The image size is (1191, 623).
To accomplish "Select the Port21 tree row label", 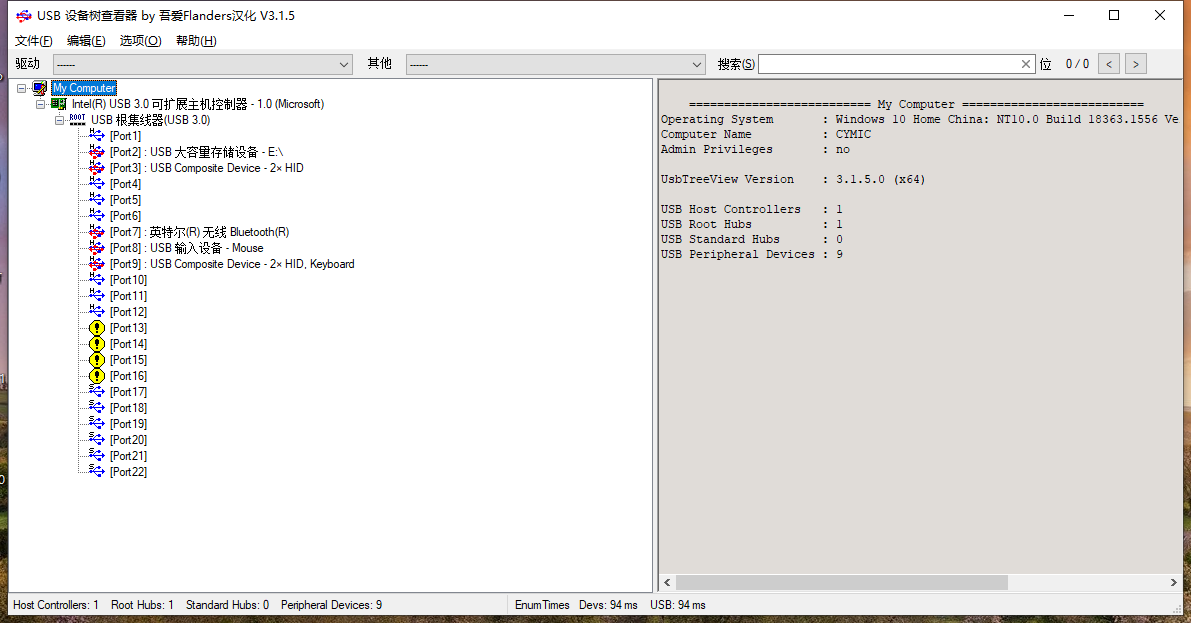I will click(x=128, y=456).
